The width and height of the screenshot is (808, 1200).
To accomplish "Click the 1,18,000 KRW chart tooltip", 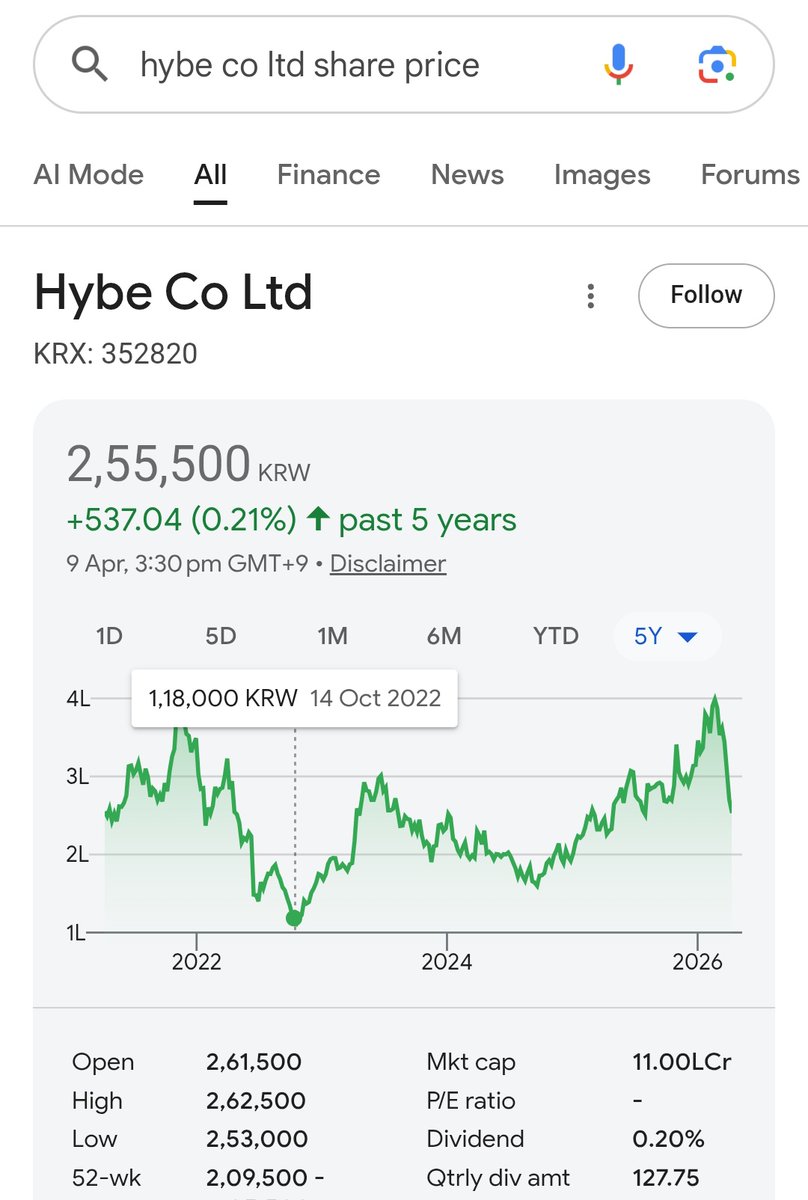I will pos(294,698).
